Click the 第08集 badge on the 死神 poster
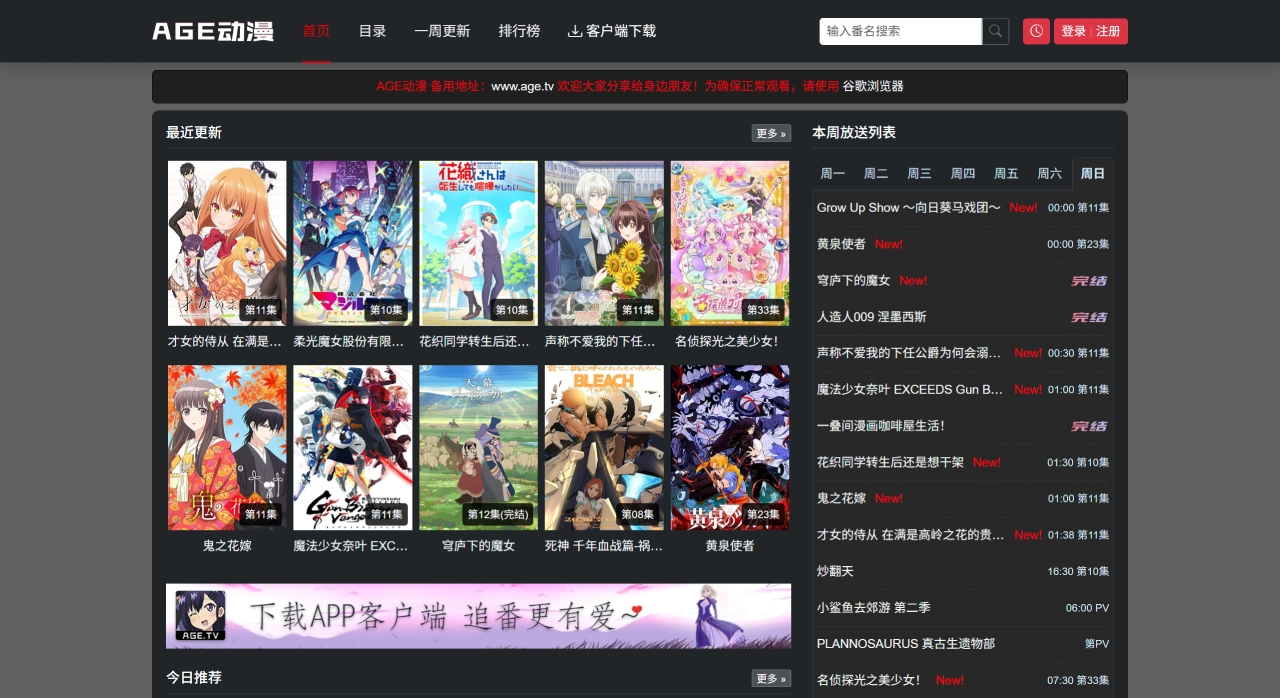Image resolution: width=1280 pixels, height=698 pixels. click(x=637, y=514)
